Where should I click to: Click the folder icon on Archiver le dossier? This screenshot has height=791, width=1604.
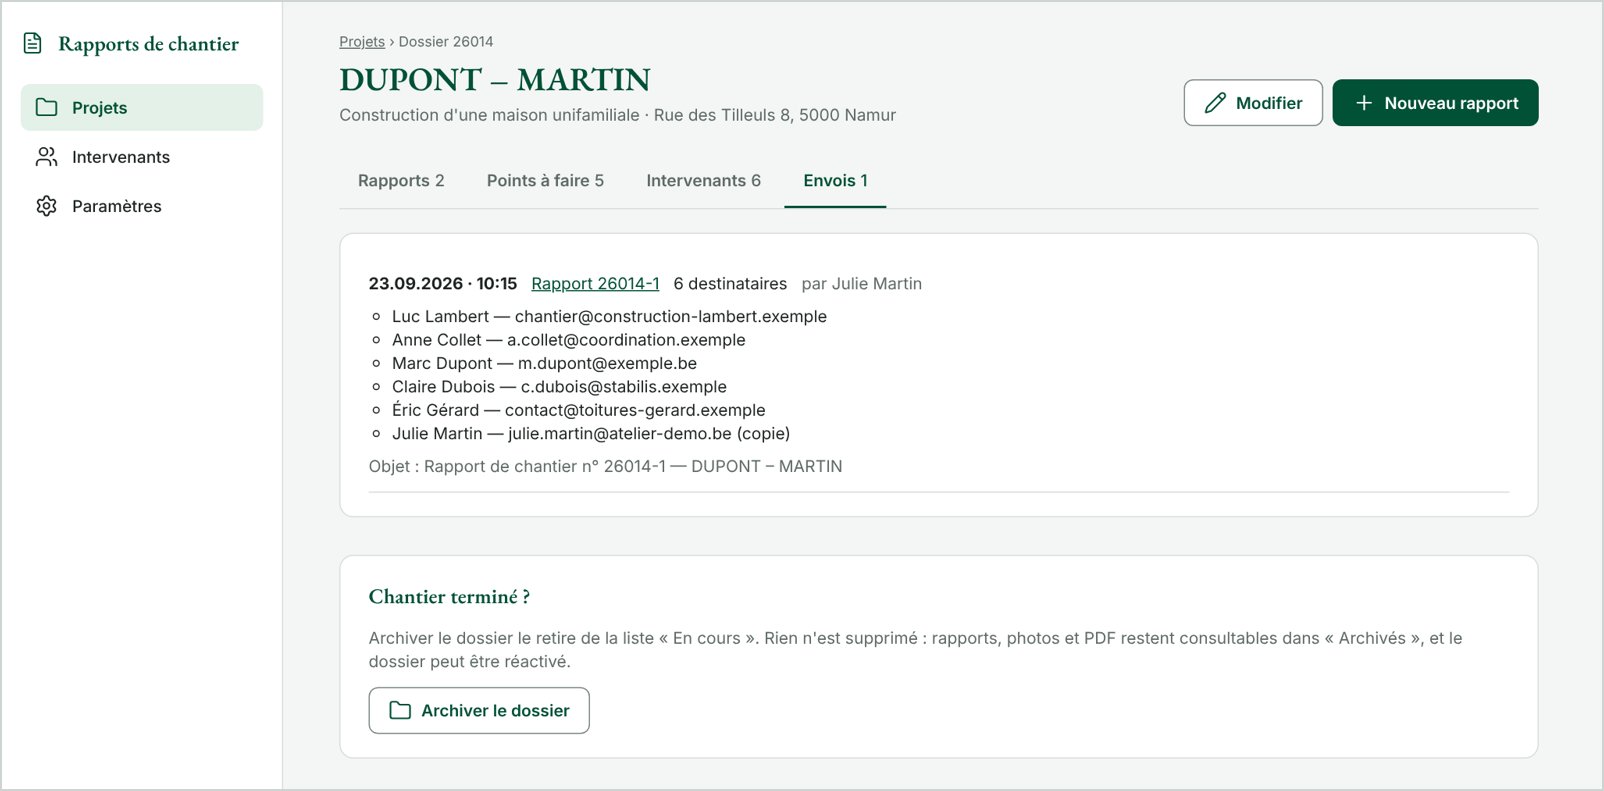click(400, 710)
